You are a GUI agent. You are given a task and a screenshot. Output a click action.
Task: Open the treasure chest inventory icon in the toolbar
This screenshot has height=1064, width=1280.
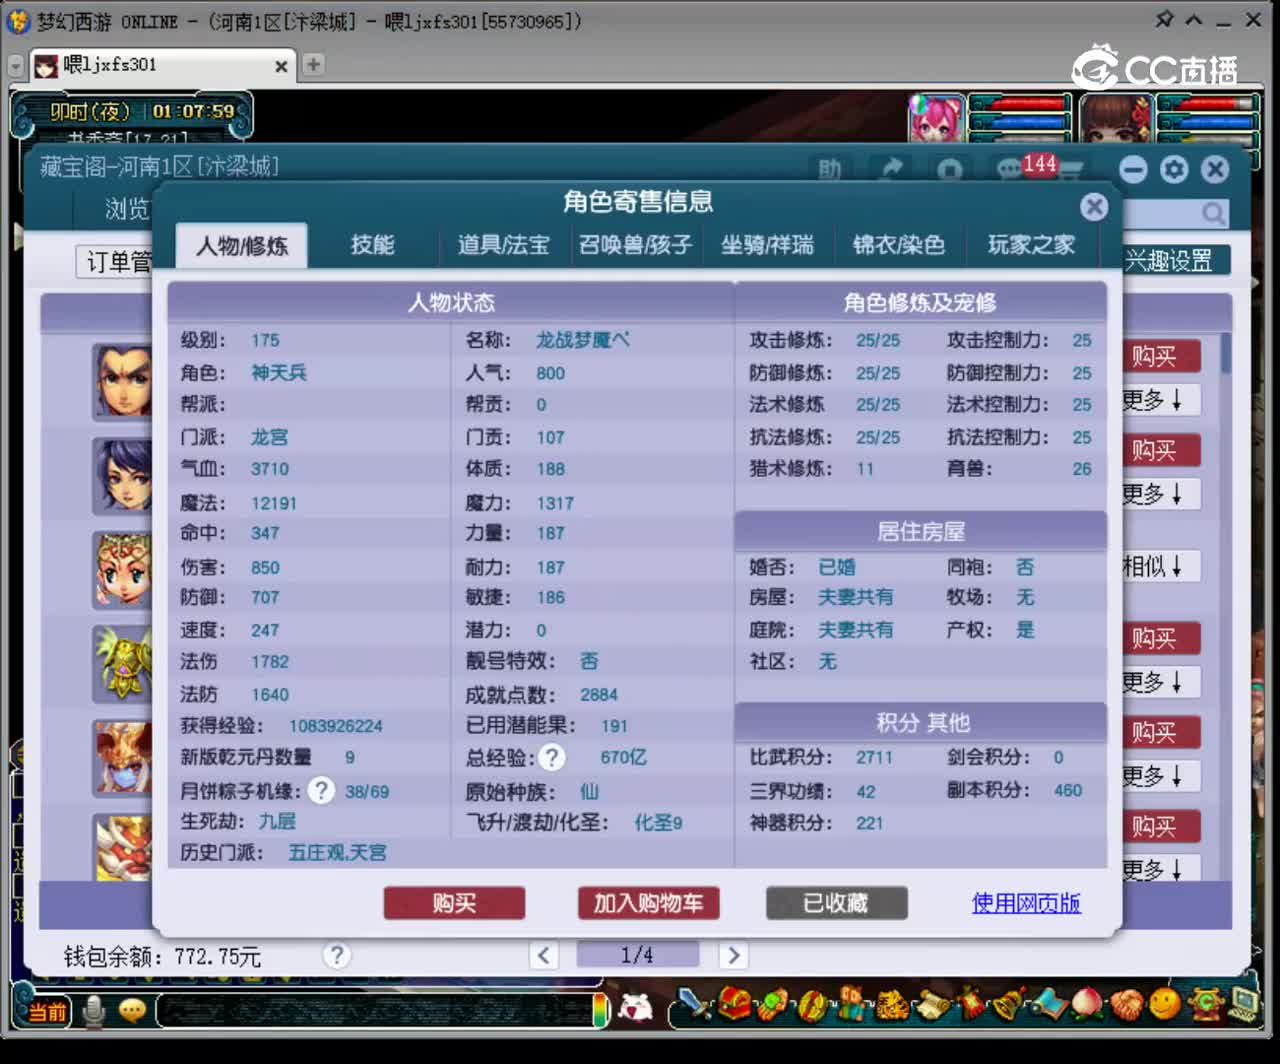click(733, 1005)
